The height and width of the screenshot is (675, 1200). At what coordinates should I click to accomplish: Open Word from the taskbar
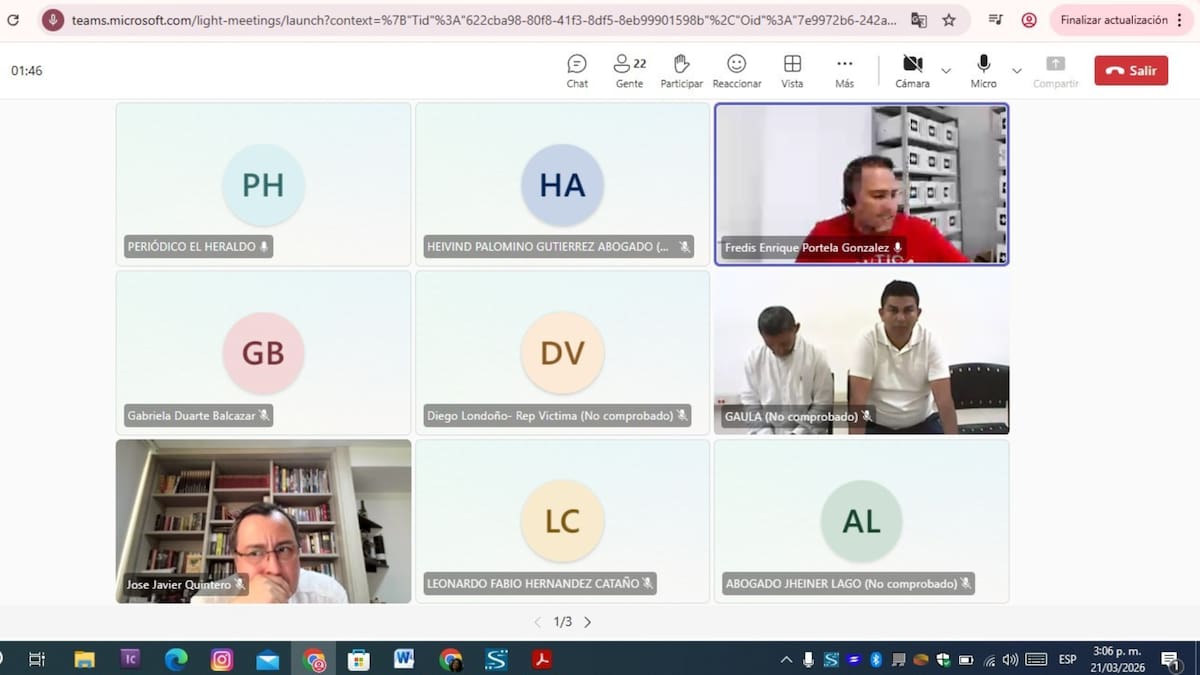pyautogui.click(x=404, y=659)
